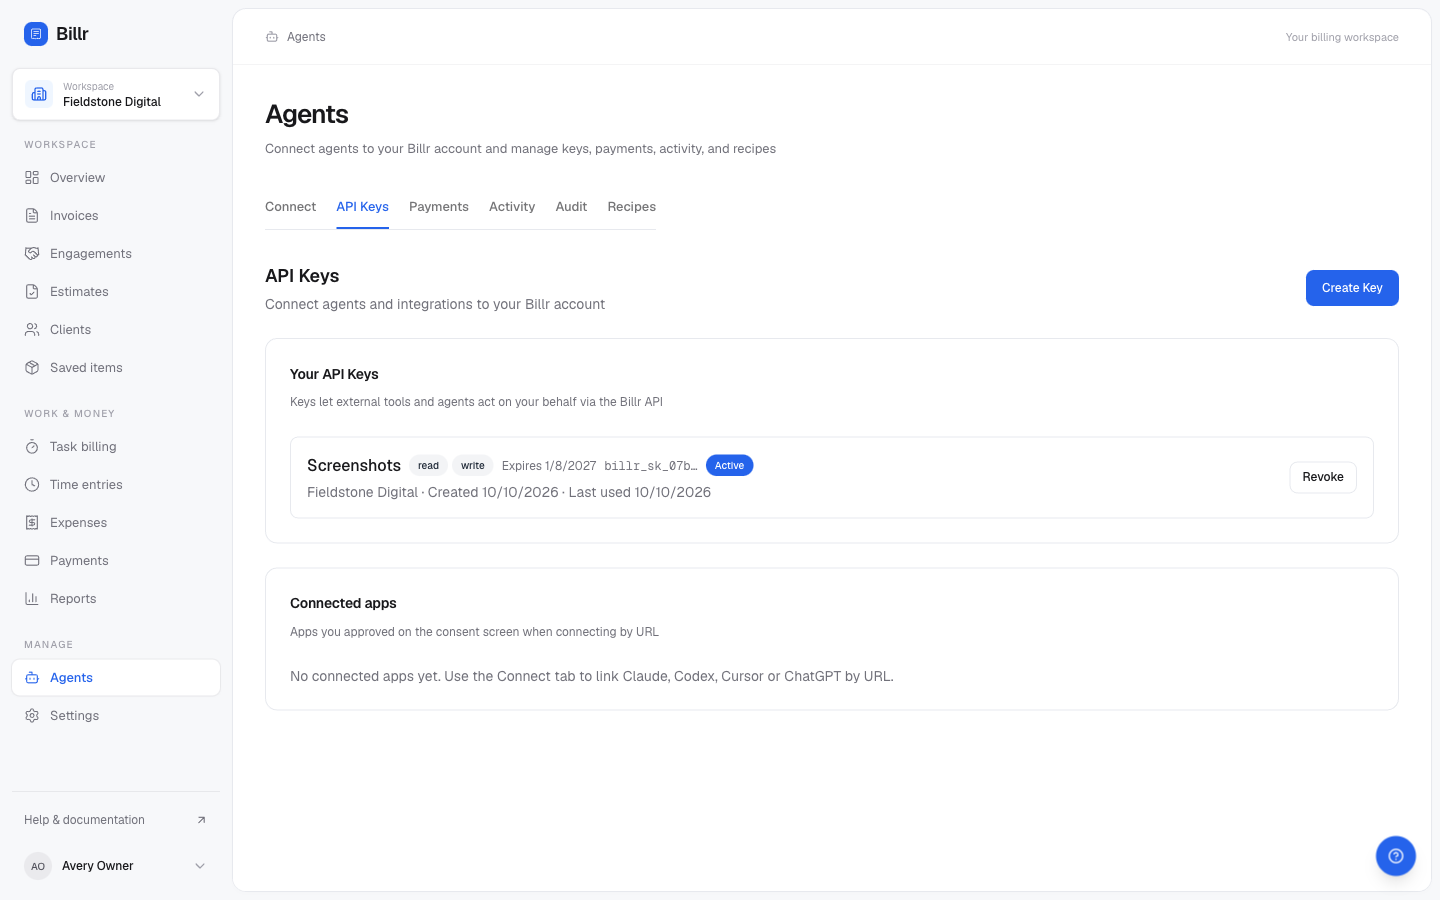Go to the Recipes tab

[x=632, y=207]
